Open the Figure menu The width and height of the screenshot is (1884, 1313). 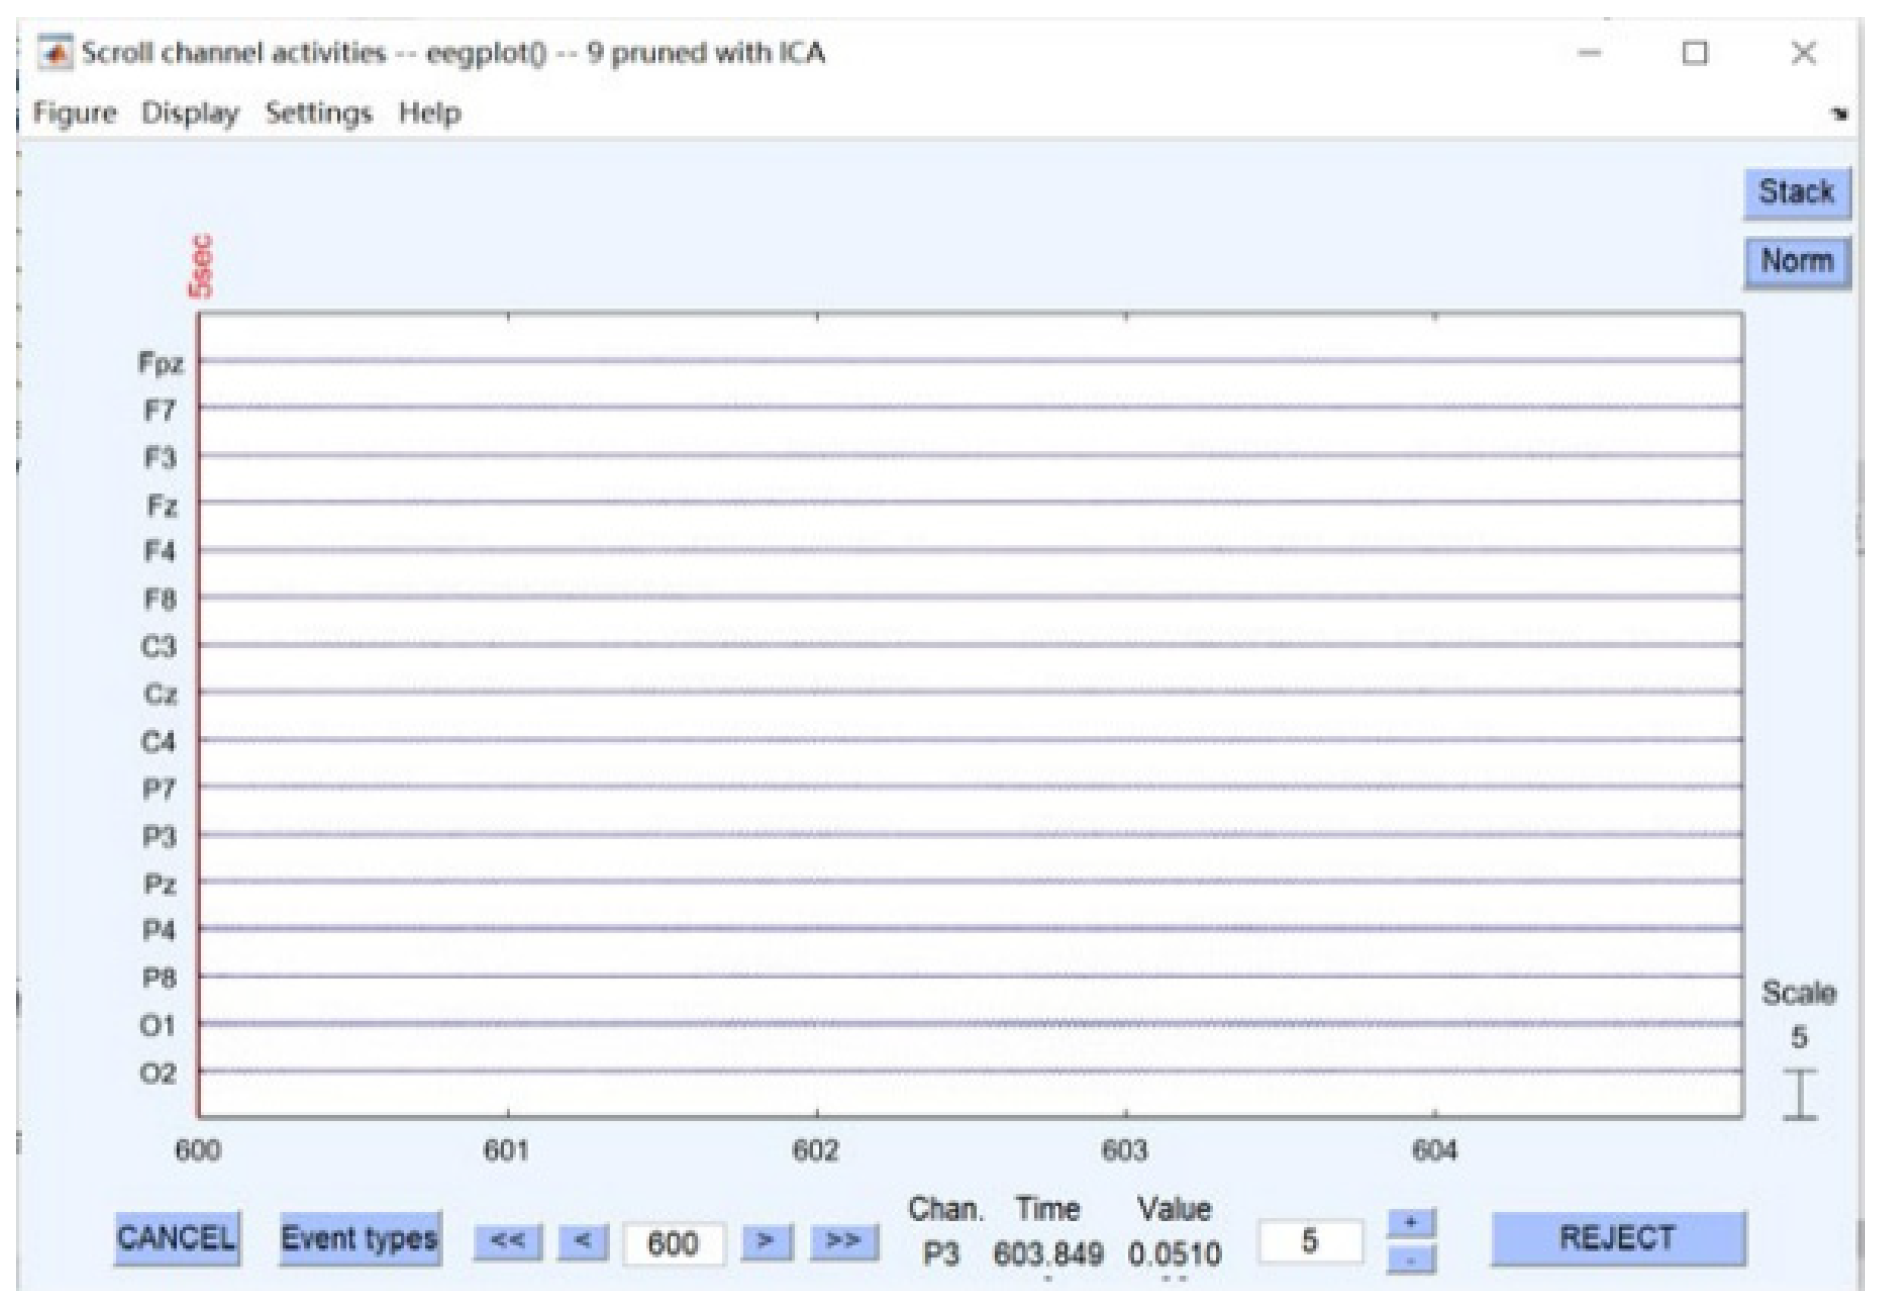click(75, 113)
